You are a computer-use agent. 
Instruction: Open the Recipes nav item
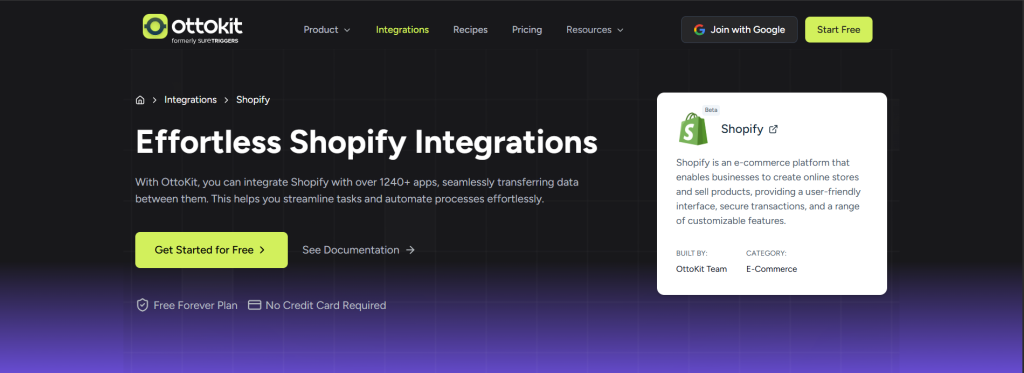pos(470,29)
